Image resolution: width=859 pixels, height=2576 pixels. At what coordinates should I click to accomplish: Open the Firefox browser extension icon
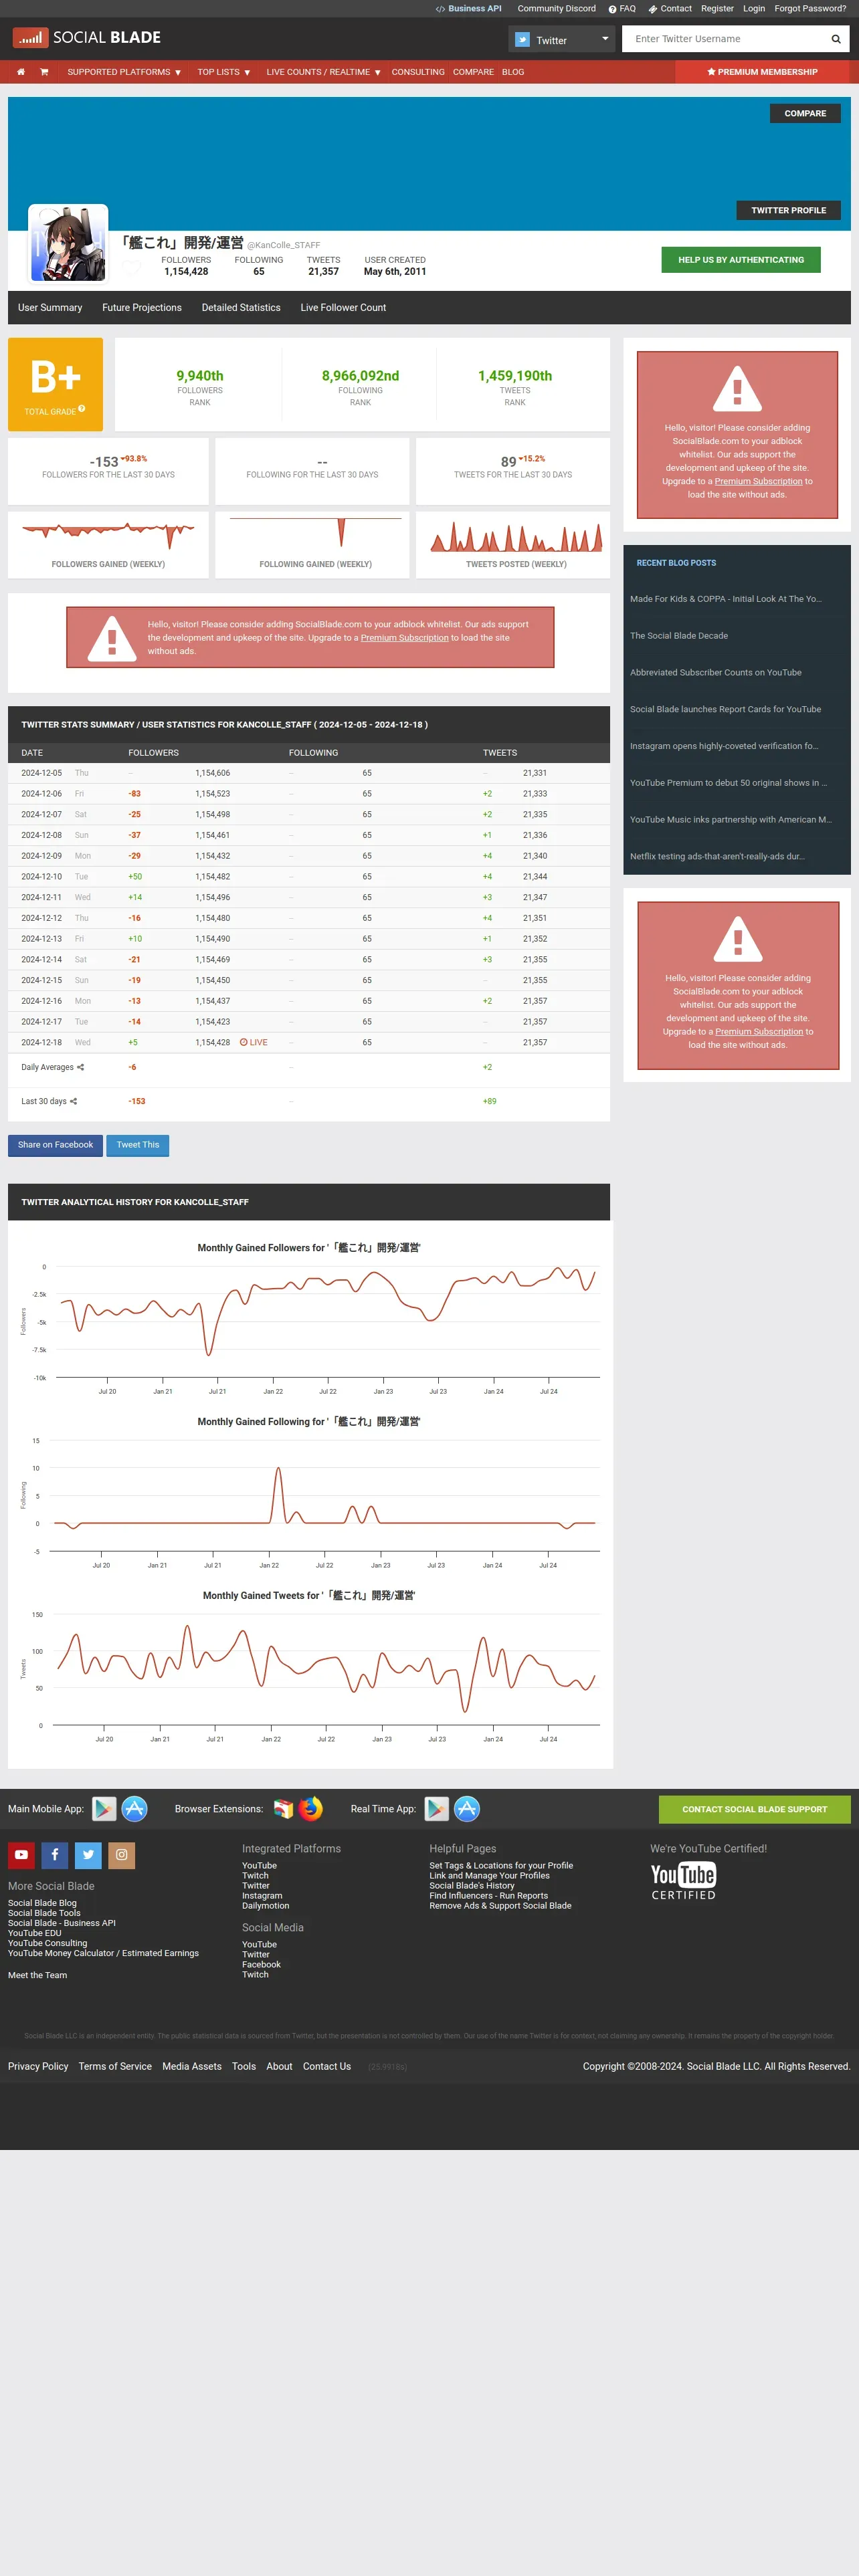click(x=311, y=1808)
